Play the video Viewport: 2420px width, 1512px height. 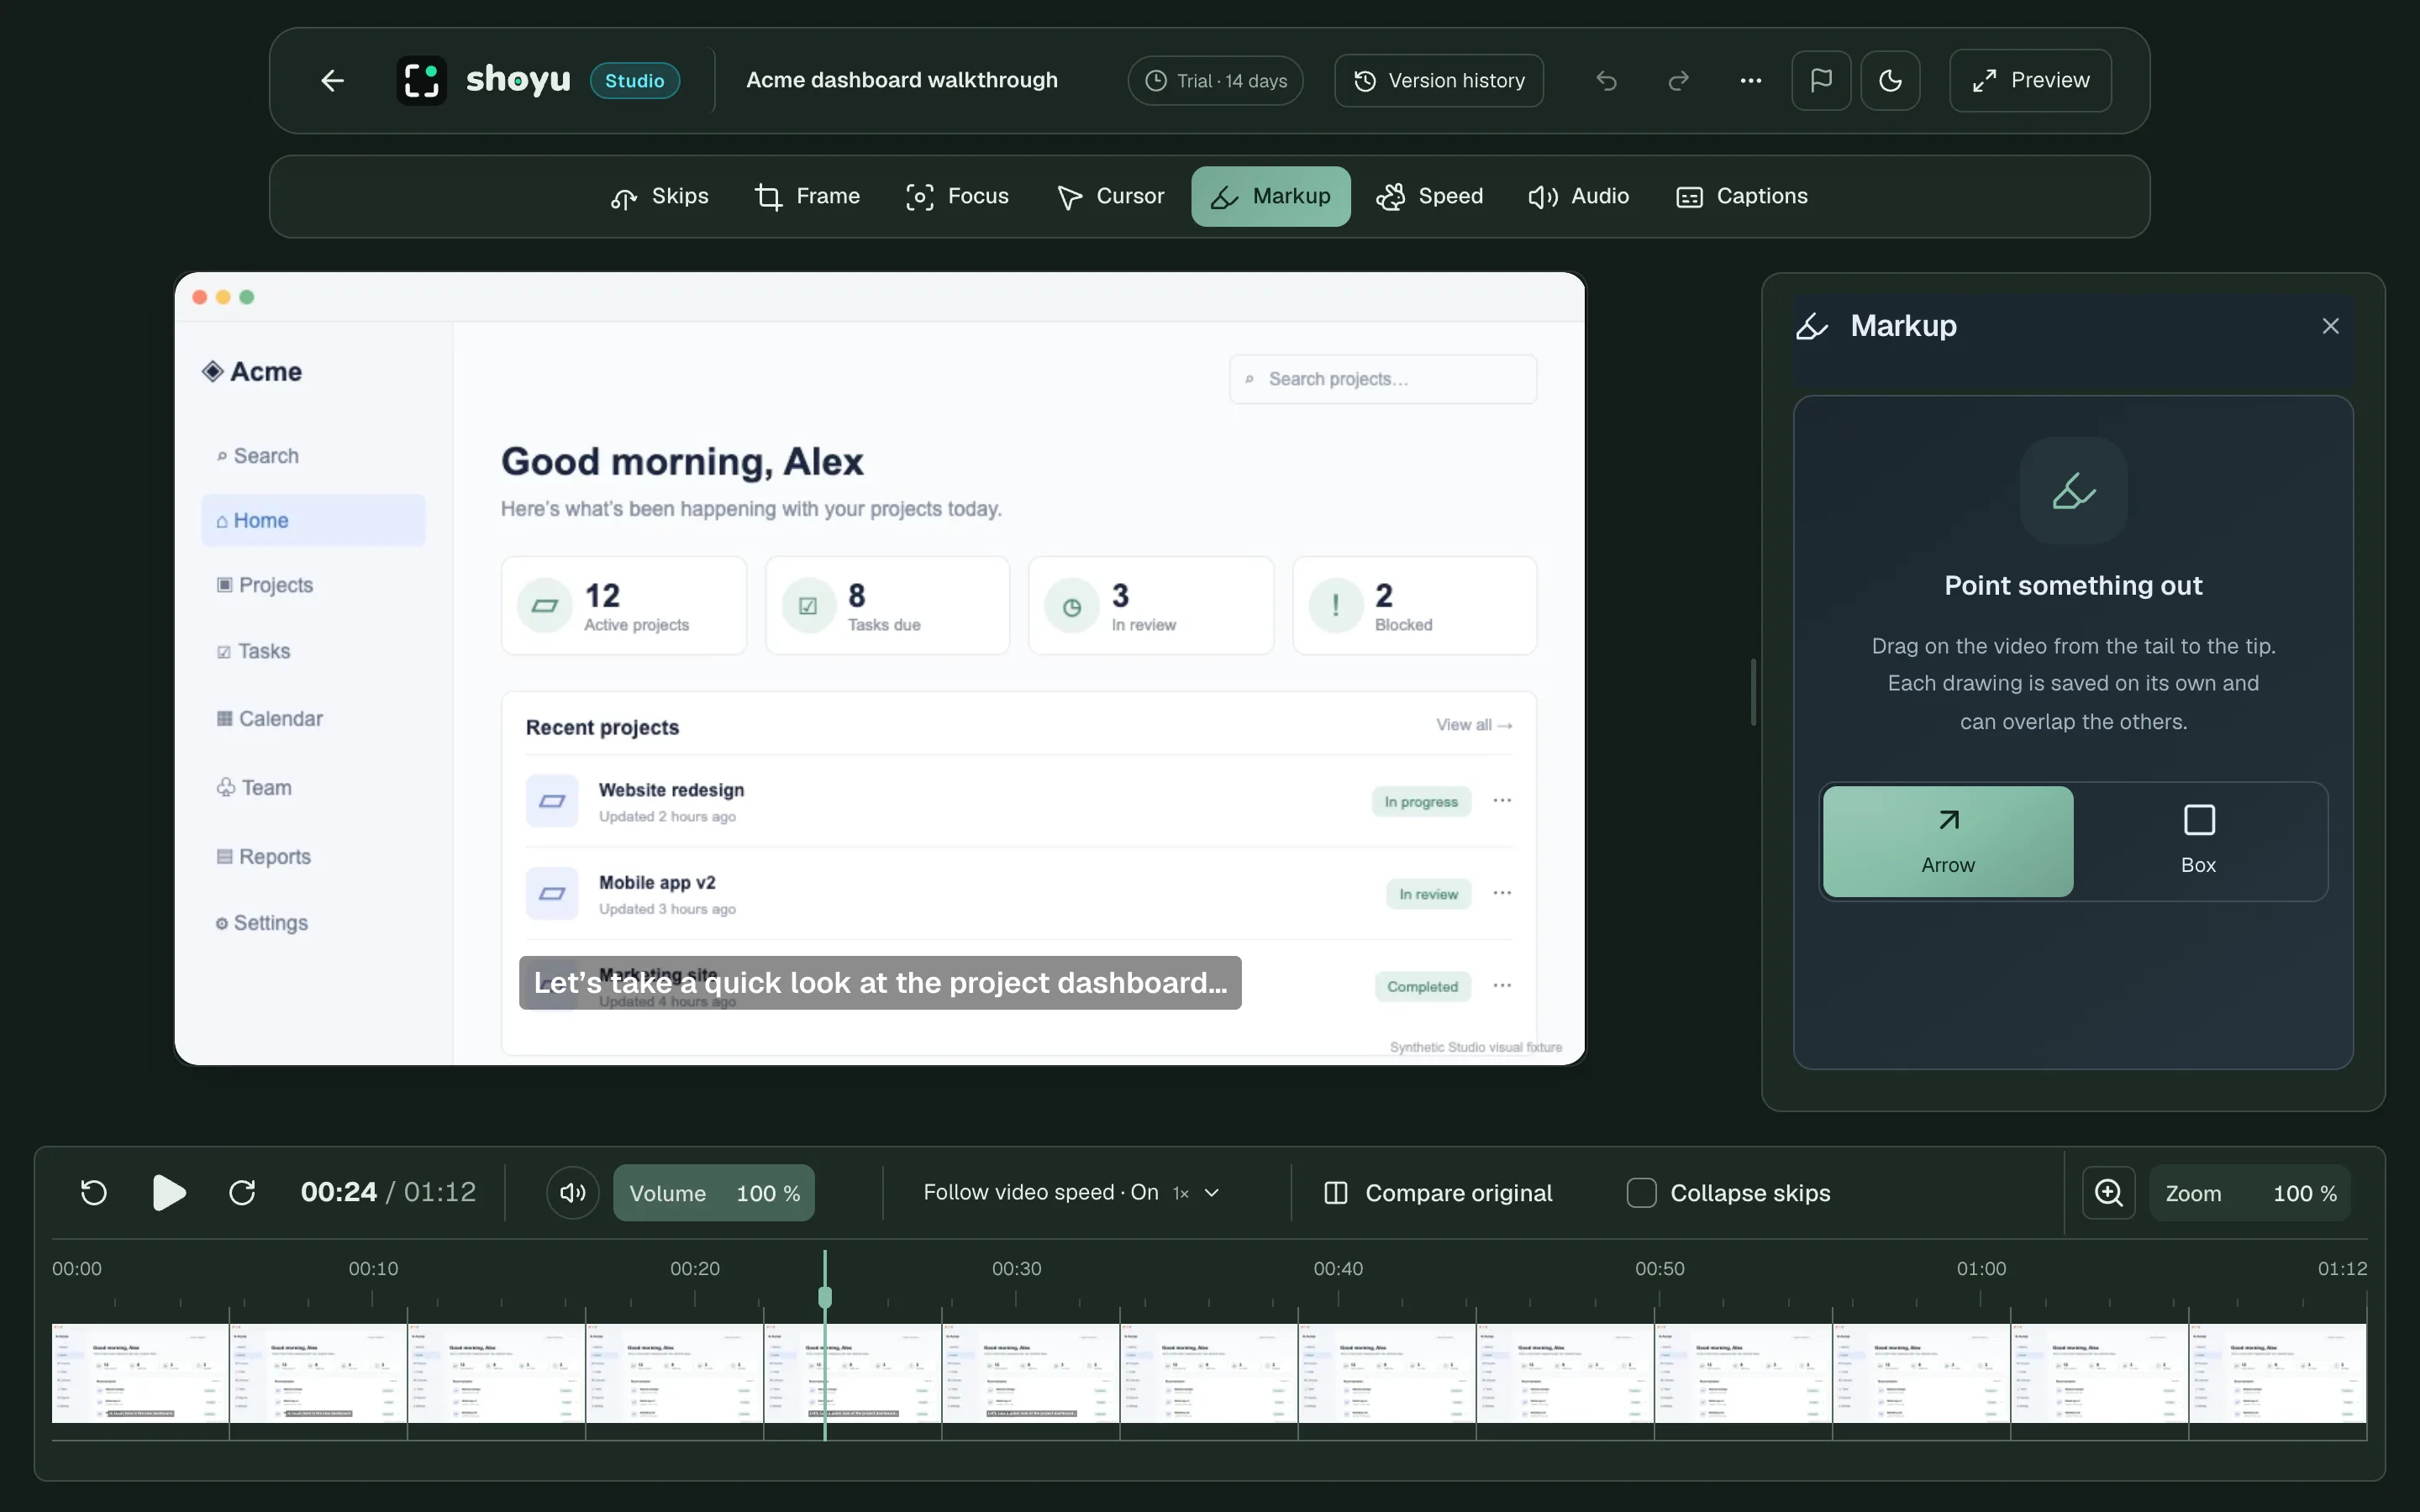point(169,1192)
